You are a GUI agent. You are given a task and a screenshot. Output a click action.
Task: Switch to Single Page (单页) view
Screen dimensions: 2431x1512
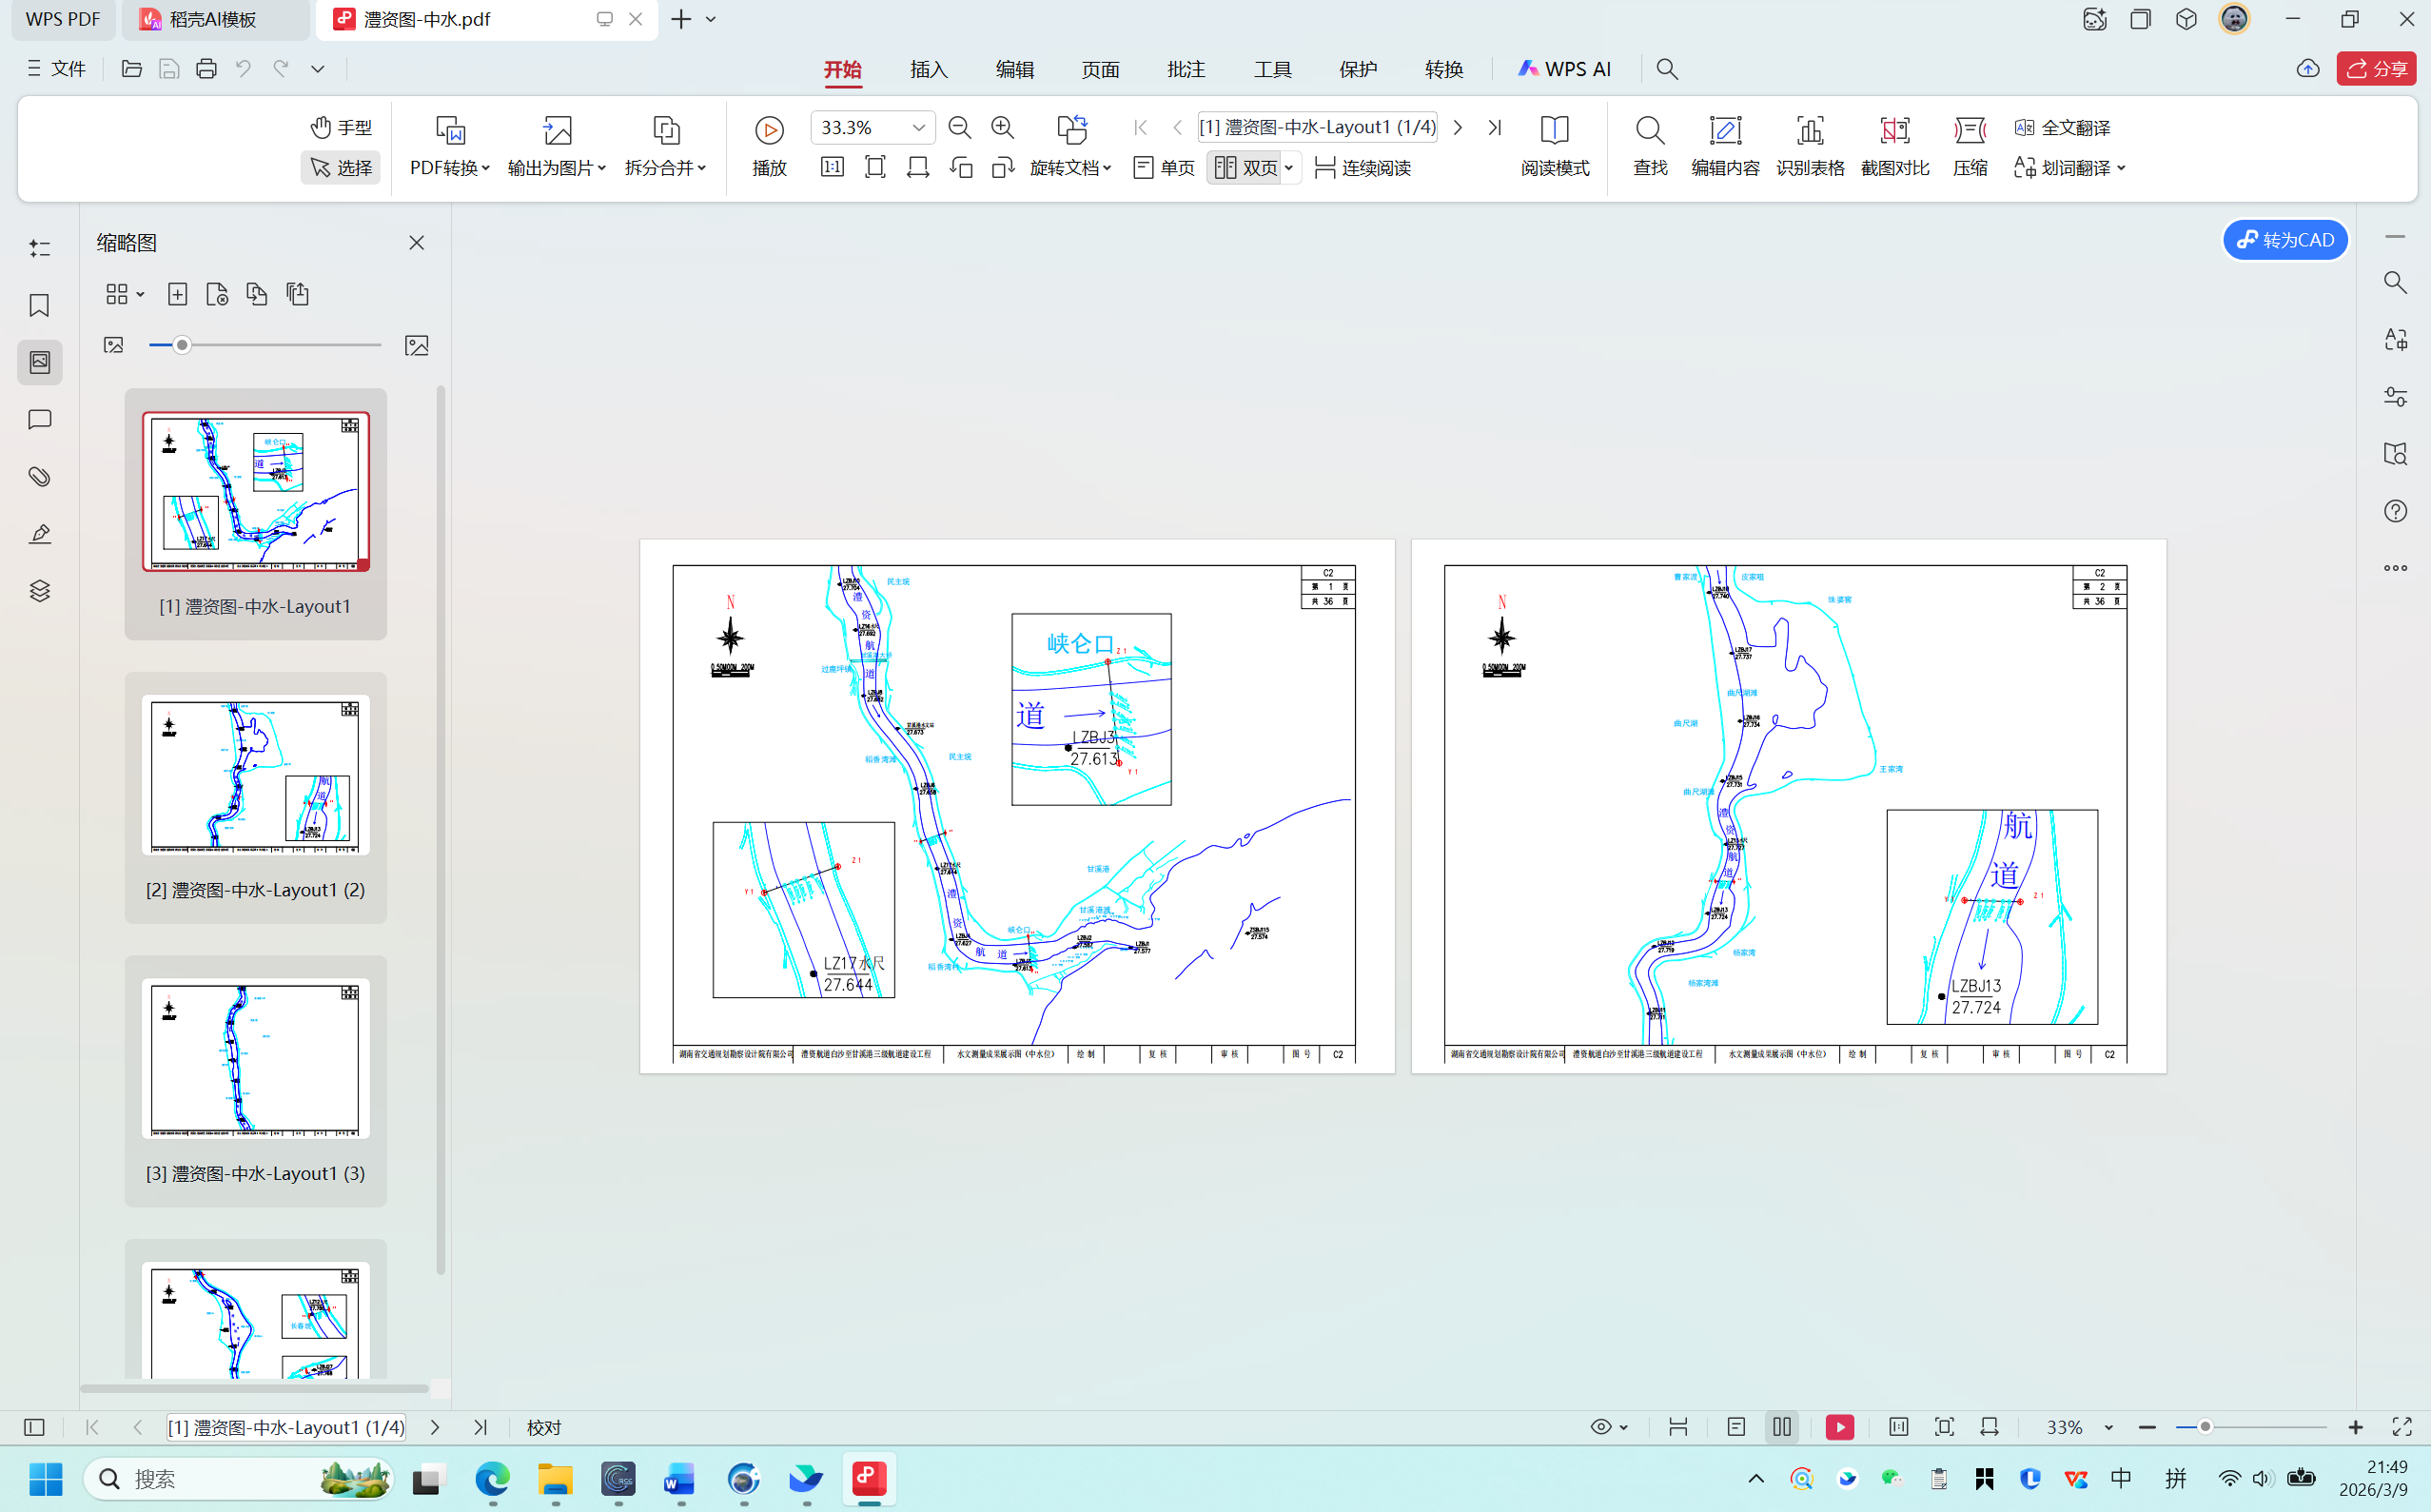point(1164,168)
